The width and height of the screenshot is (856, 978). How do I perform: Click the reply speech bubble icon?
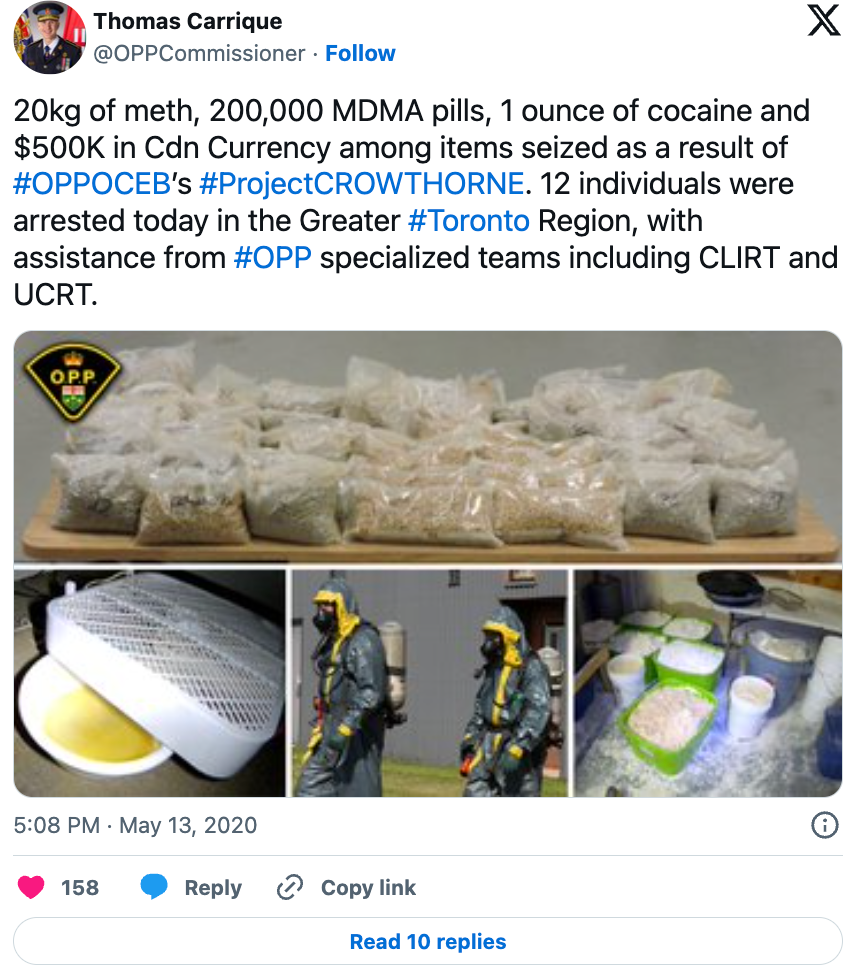pyautogui.click(x=154, y=887)
